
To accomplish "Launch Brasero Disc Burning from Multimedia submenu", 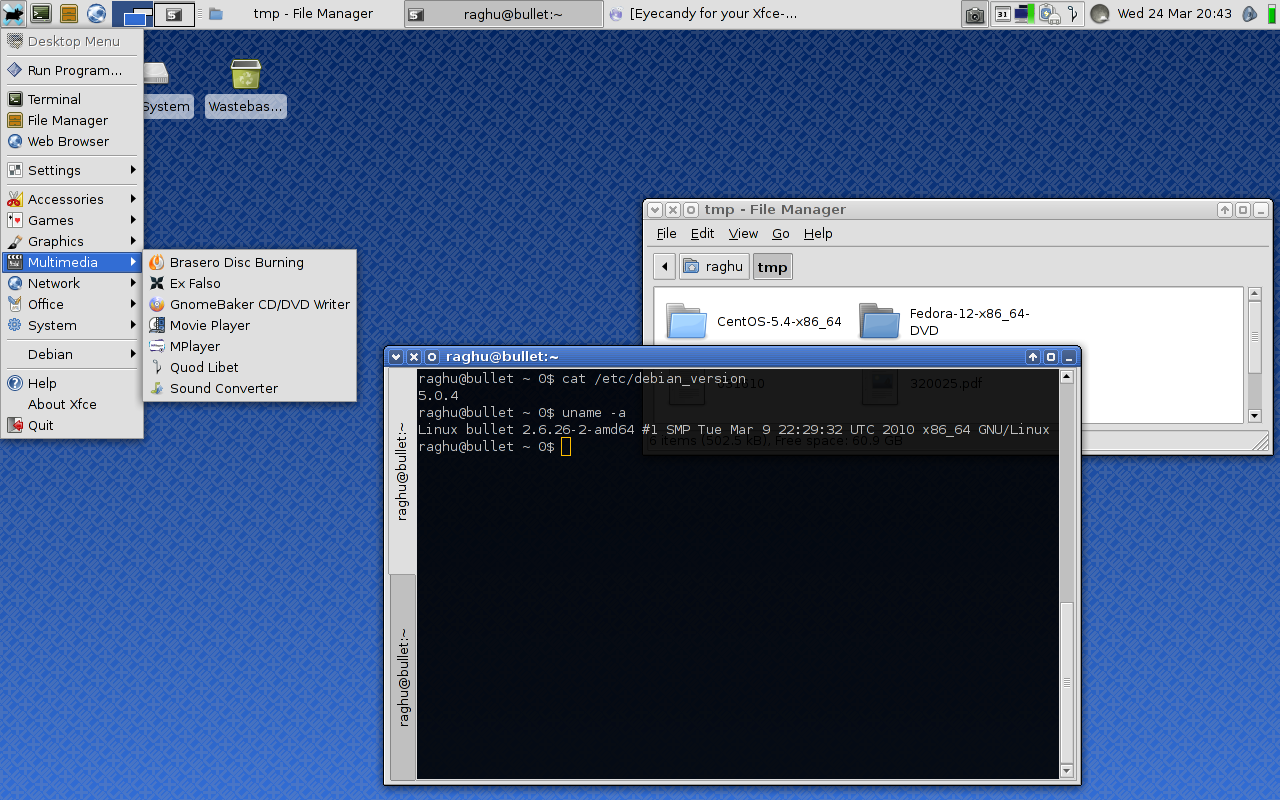I will pyautogui.click(x=250, y=262).
